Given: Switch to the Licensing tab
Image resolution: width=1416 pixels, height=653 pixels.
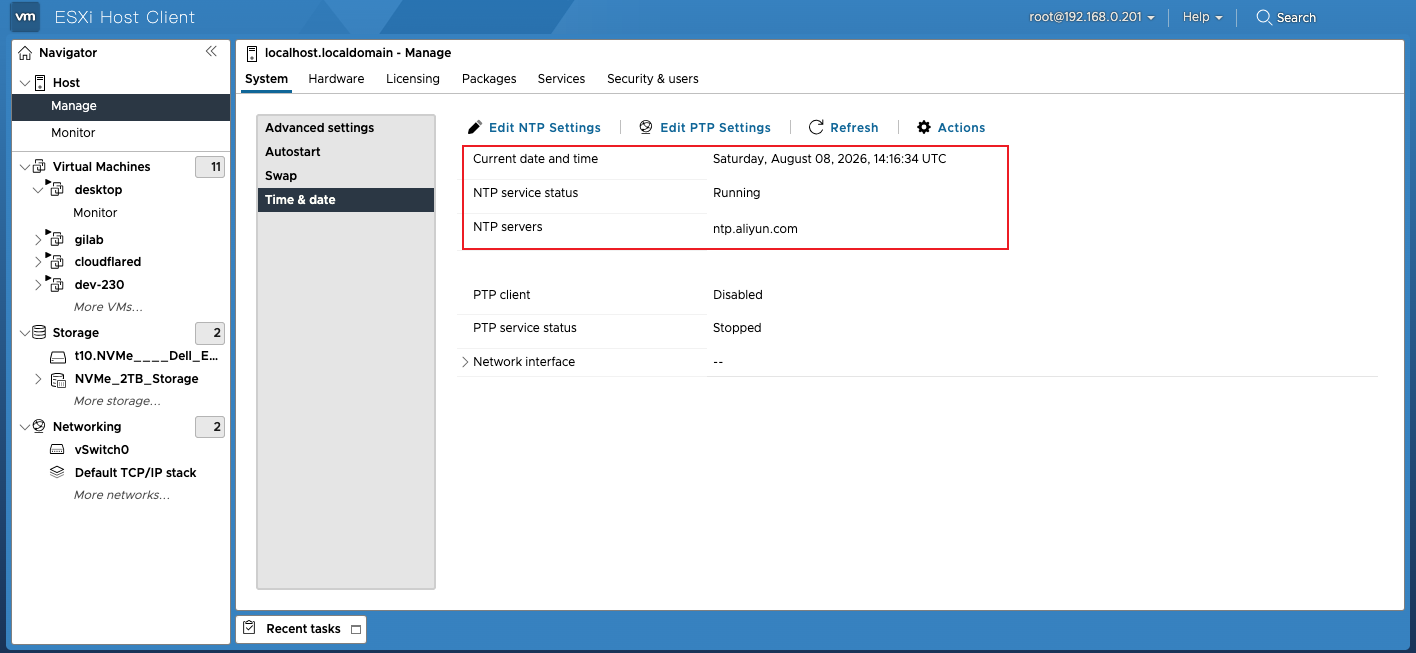Looking at the screenshot, I should tap(413, 79).
